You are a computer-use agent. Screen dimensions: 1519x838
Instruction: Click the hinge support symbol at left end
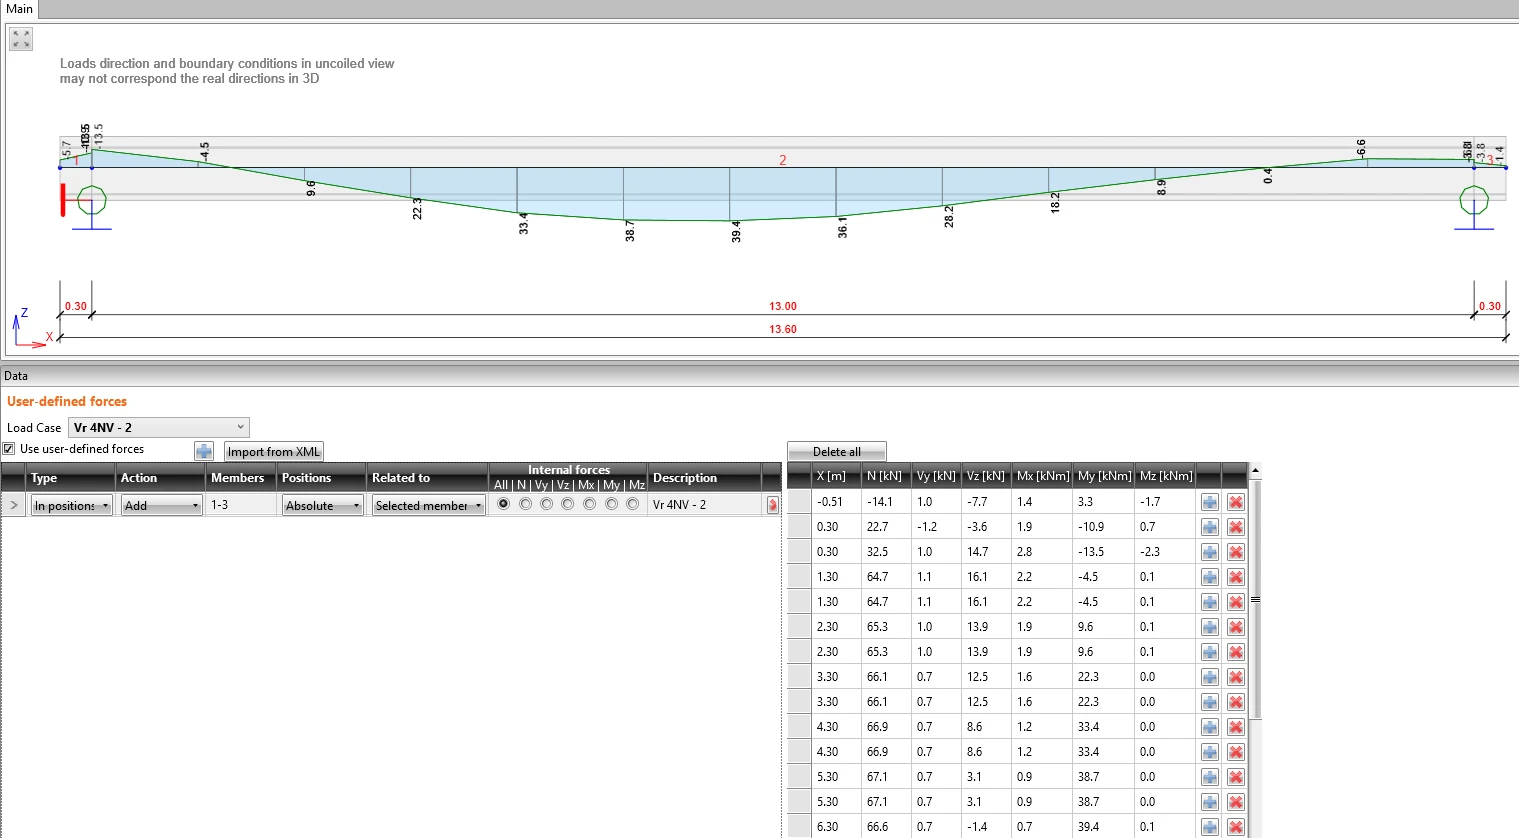91,202
